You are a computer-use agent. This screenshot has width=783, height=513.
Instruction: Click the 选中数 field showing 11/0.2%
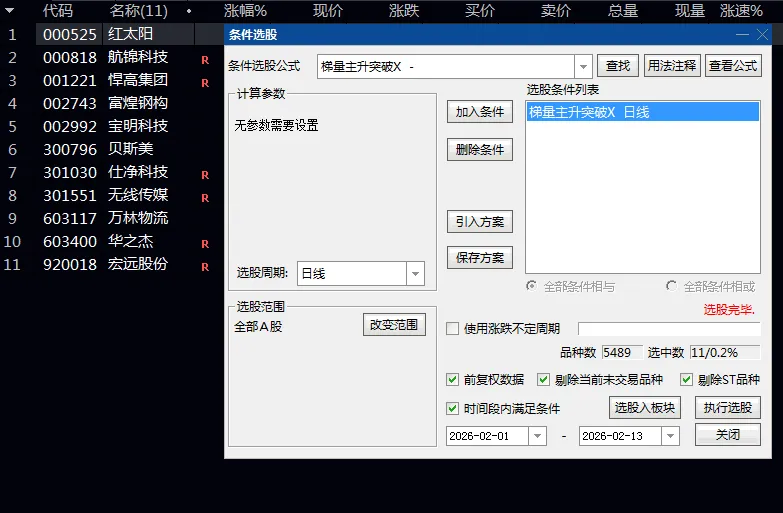725,353
